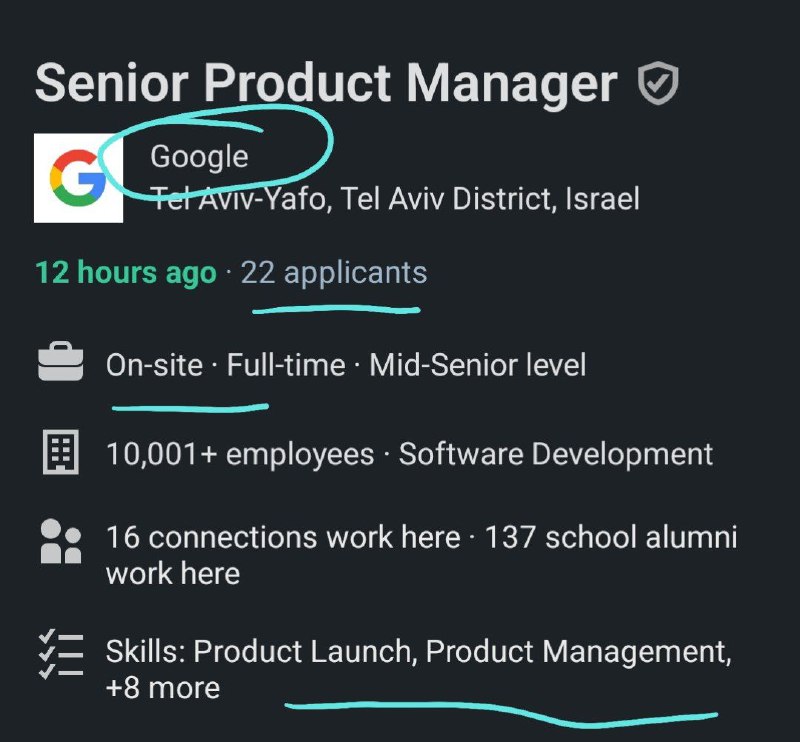The width and height of the screenshot is (800, 742).
Task: Click the Product Launch skill text
Action: (303, 652)
